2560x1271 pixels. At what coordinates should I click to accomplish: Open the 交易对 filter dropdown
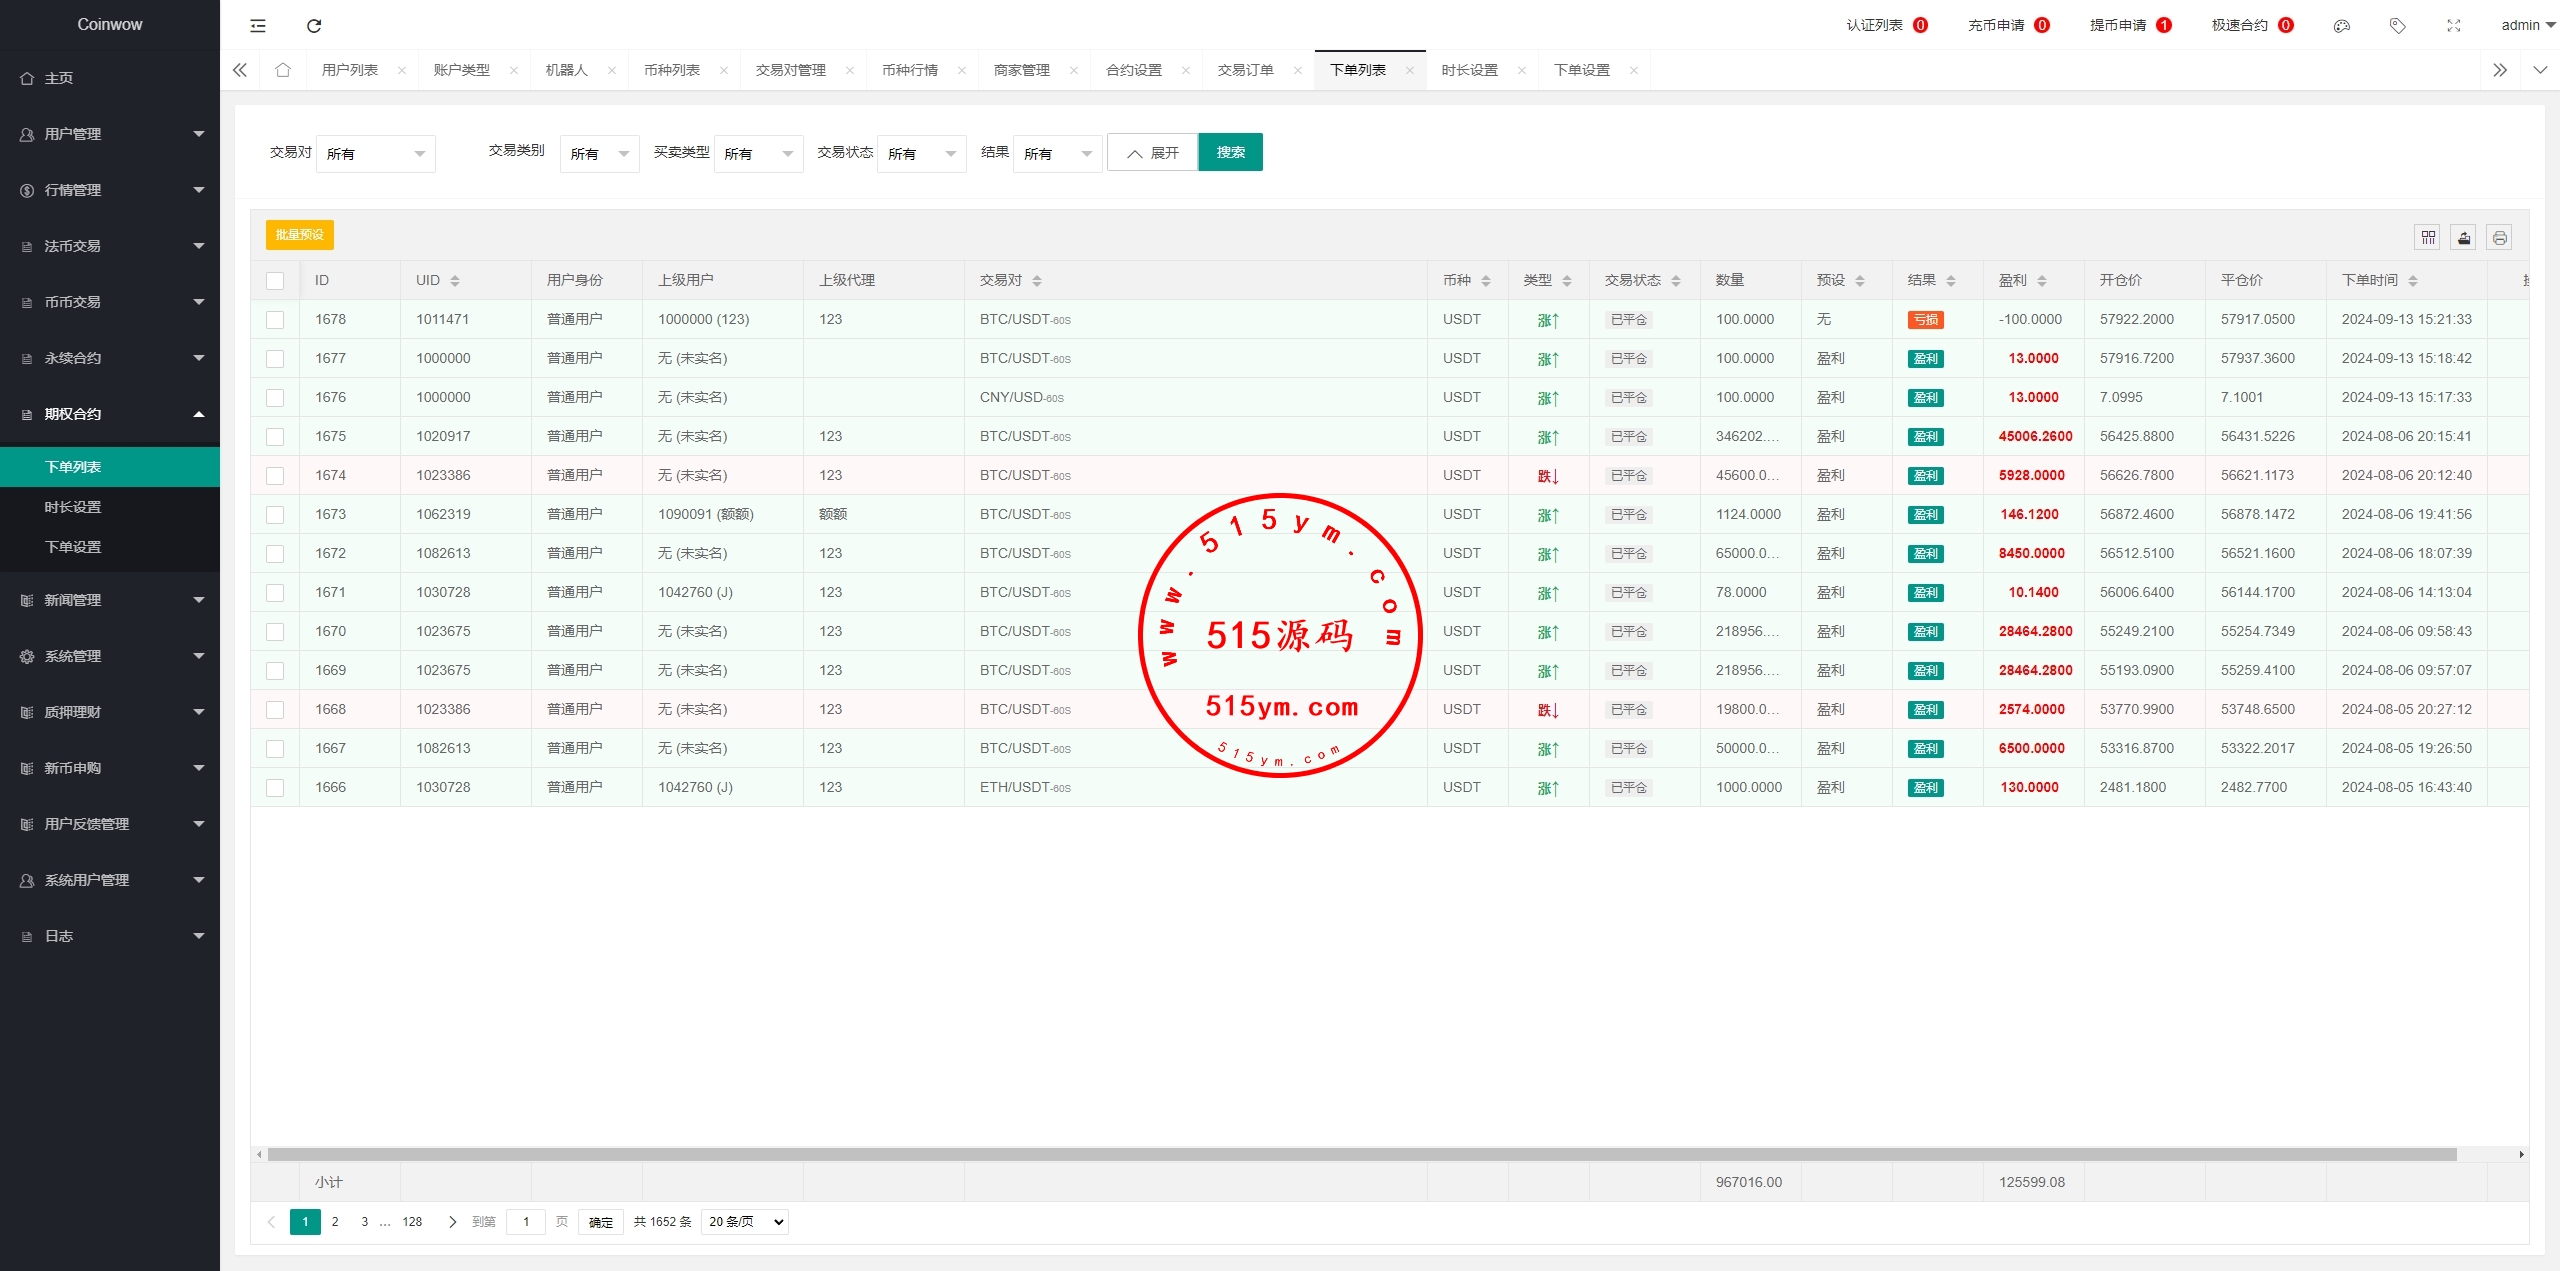point(375,154)
